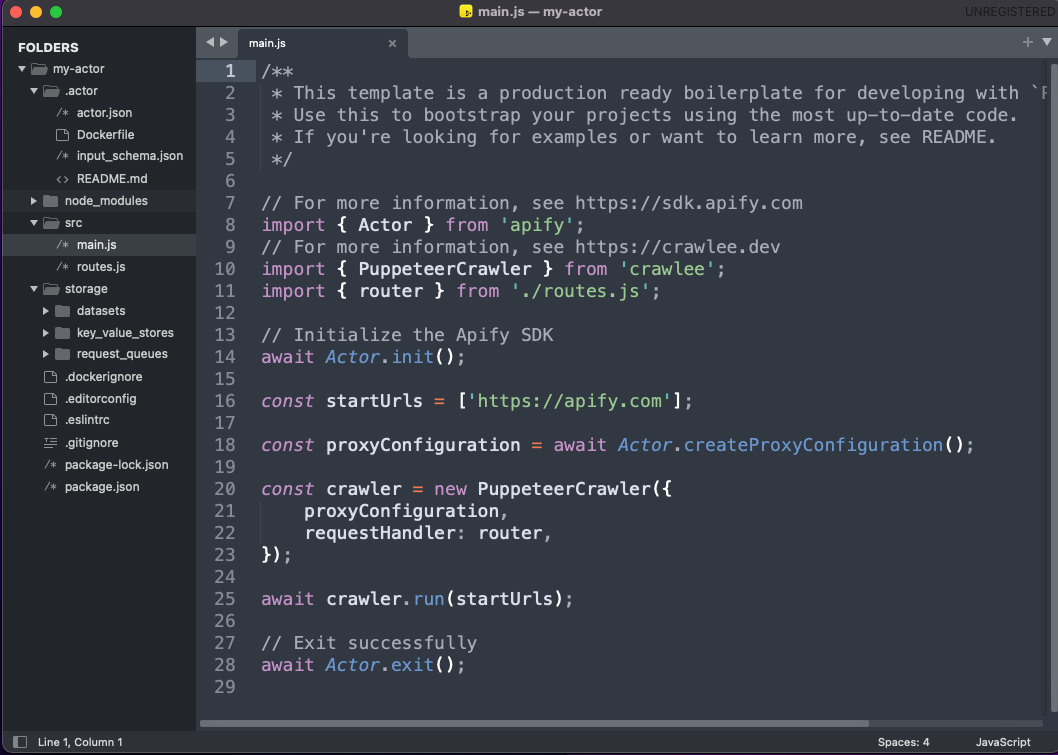
Task: Collapse the .actor folder
Action: [x=33, y=90]
